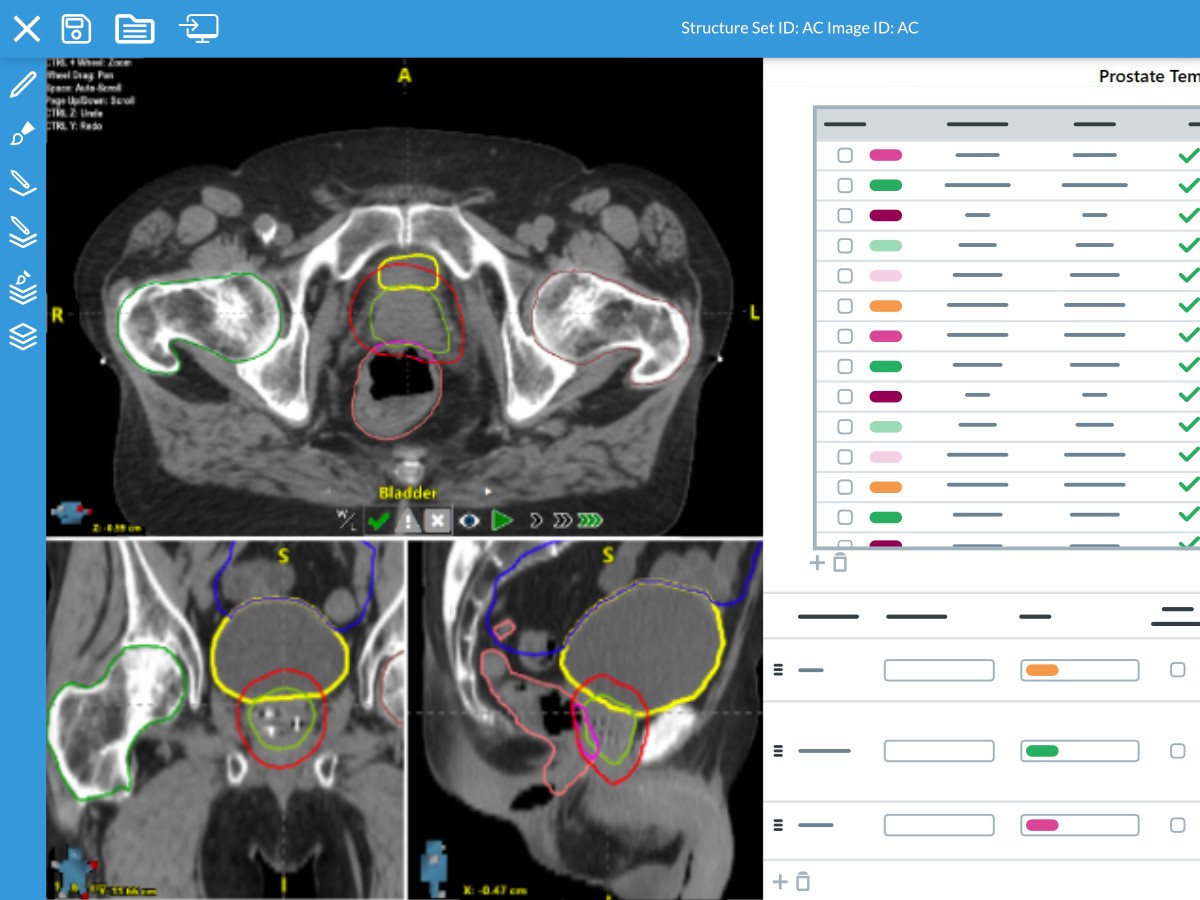Open the orange color dropdown in lower panel
Screen dimensions: 1200x900
(x=1079, y=670)
